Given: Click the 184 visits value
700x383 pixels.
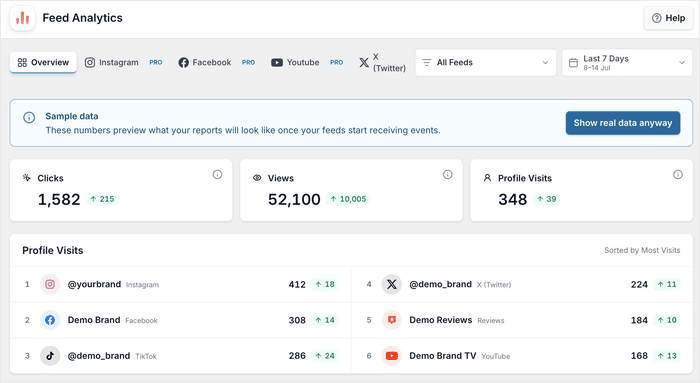Looking at the screenshot, I should [x=639, y=320].
